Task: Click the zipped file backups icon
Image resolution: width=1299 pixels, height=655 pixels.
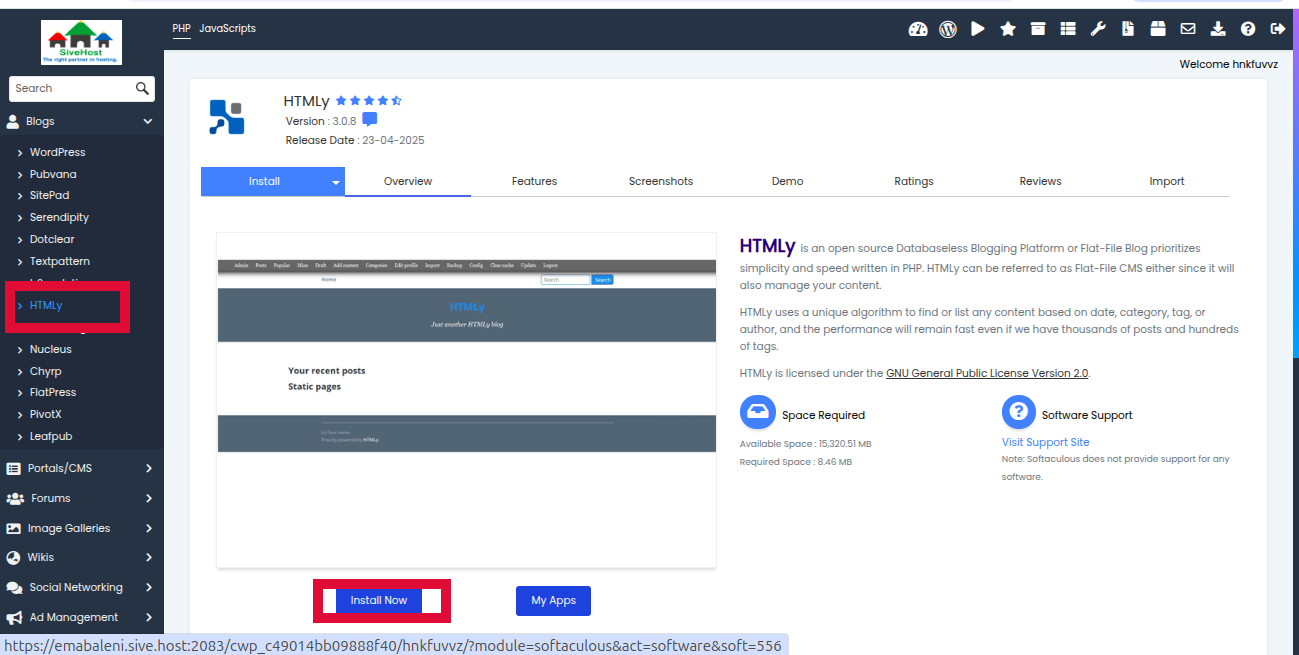Action: point(1128,29)
